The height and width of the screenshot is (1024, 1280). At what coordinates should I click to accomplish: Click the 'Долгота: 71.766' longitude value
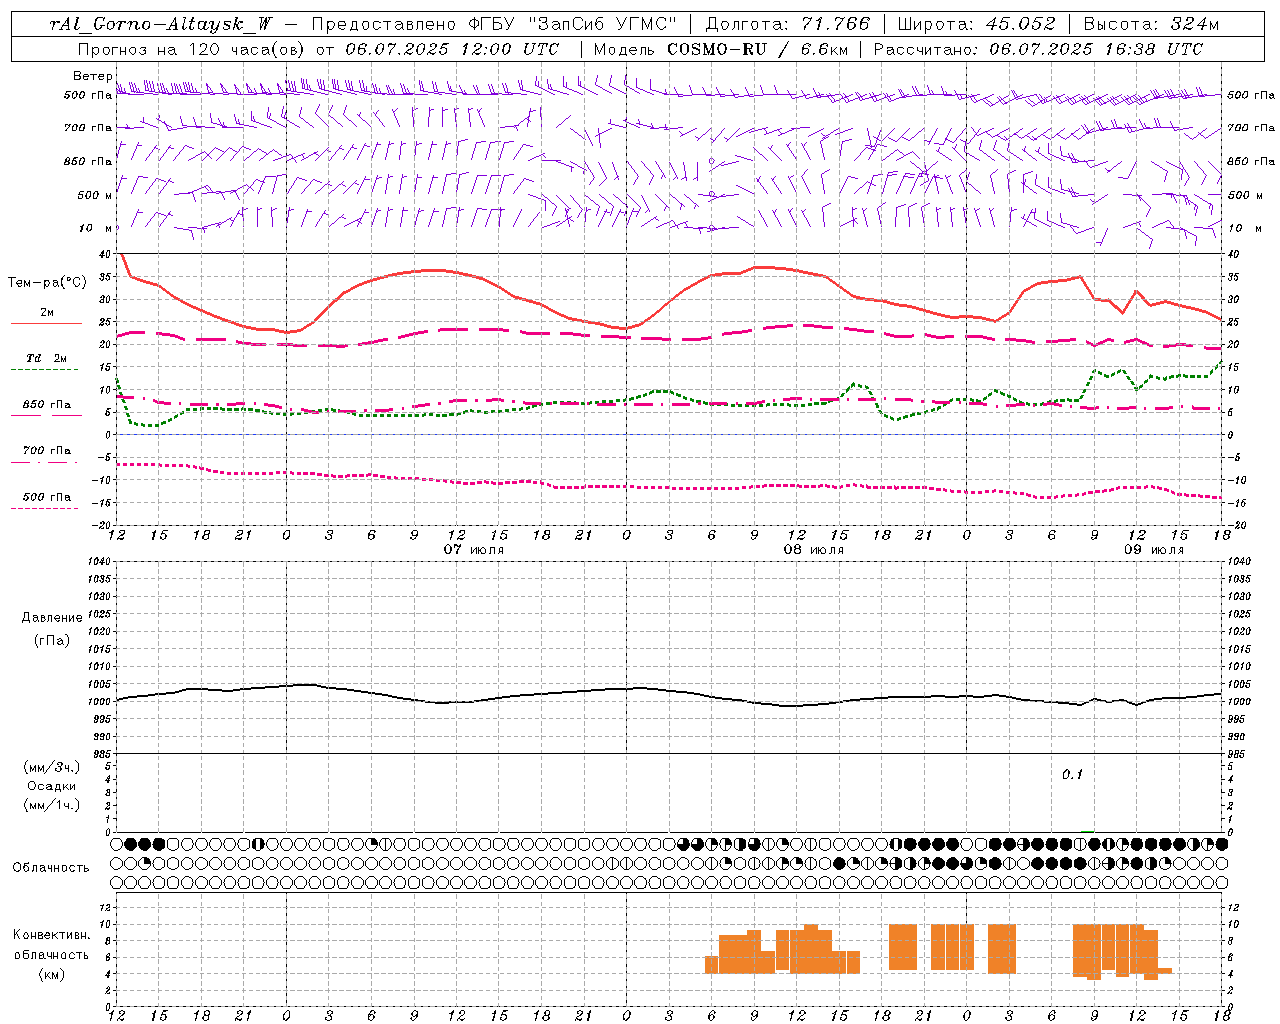click(x=788, y=24)
